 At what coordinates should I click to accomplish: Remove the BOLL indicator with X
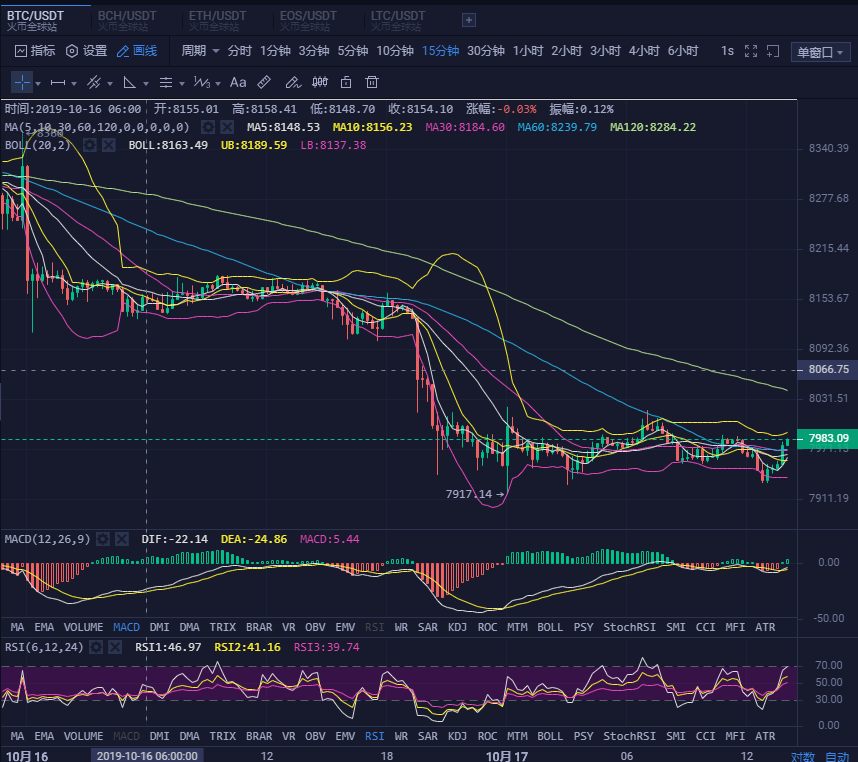coord(109,145)
